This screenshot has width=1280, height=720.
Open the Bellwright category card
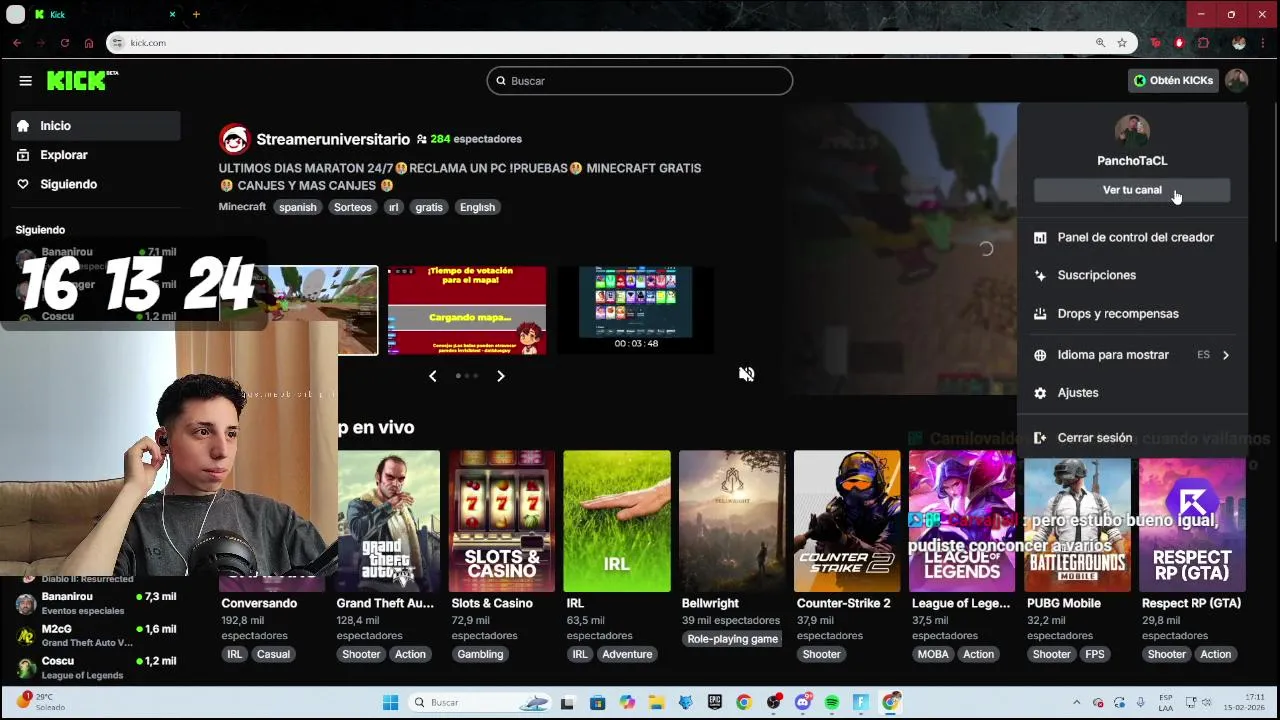pyautogui.click(x=732, y=521)
